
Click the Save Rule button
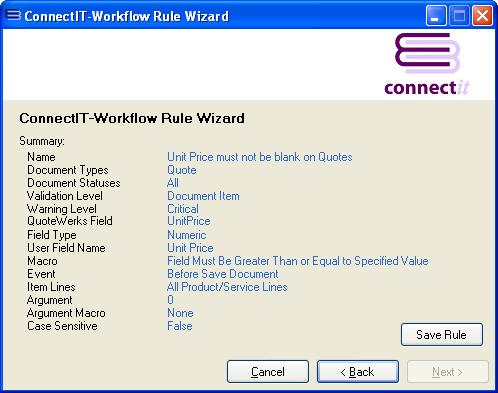tap(442, 334)
